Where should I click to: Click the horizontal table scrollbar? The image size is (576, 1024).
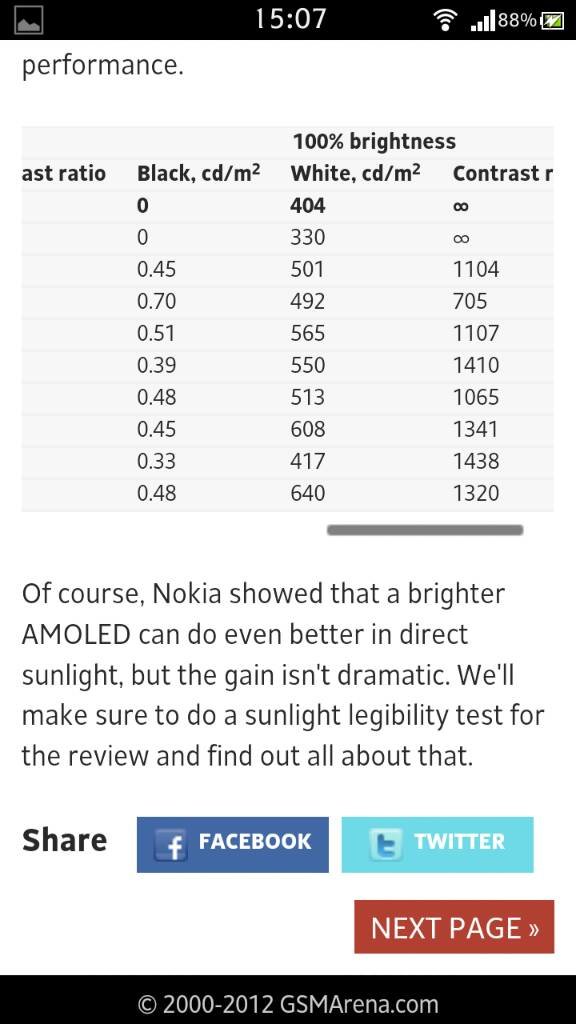tap(425, 530)
